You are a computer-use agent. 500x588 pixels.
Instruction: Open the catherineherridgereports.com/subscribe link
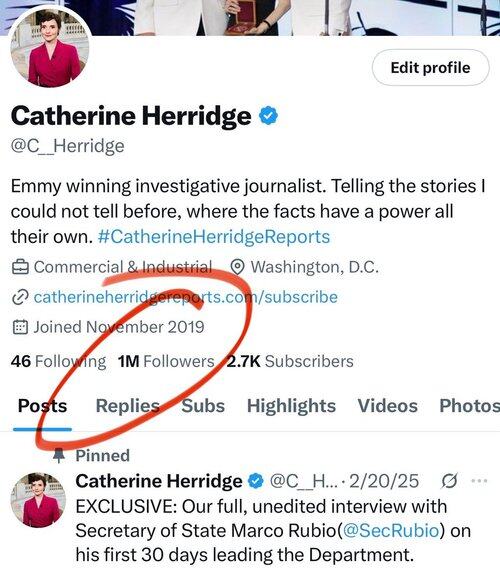coord(186,297)
